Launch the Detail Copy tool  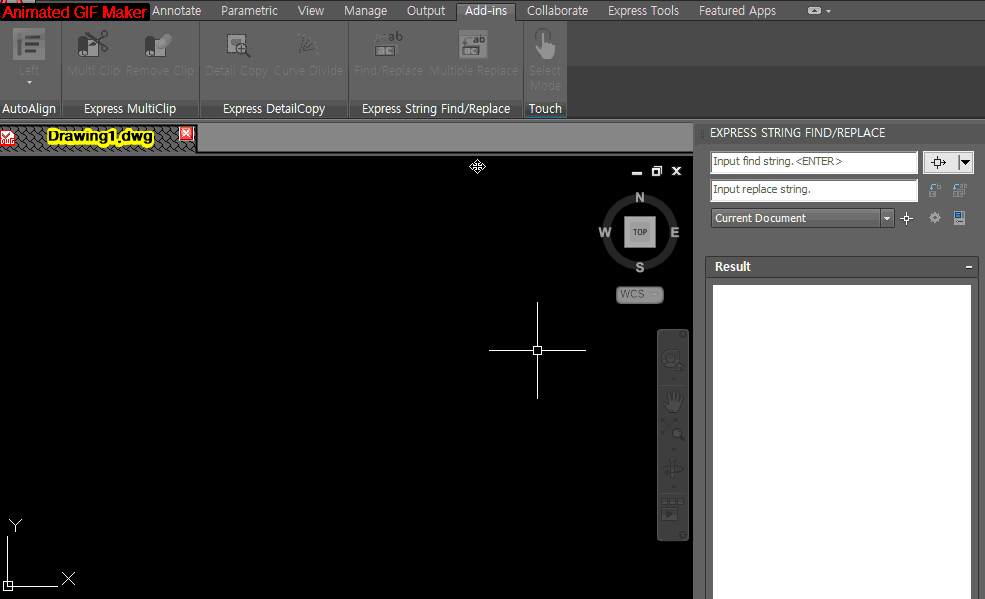click(237, 54)
